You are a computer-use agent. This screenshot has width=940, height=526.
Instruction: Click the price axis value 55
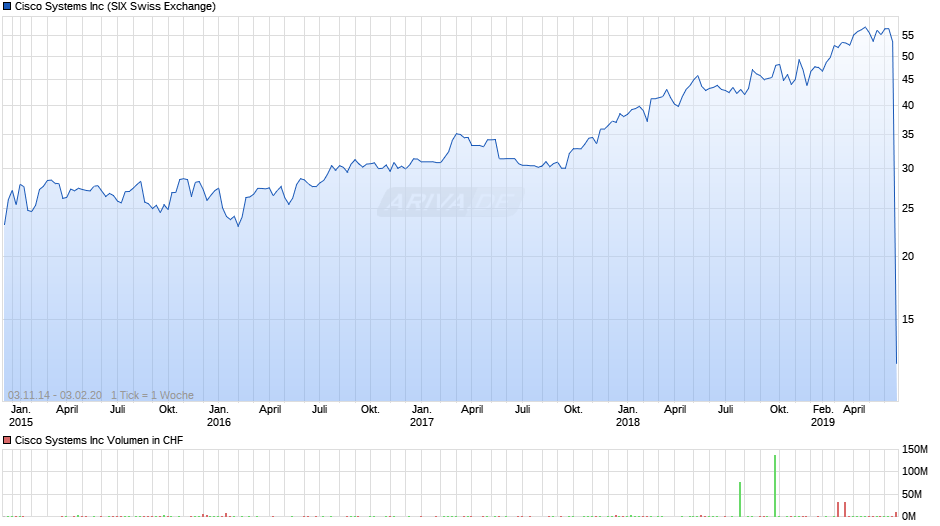(908, 35)
